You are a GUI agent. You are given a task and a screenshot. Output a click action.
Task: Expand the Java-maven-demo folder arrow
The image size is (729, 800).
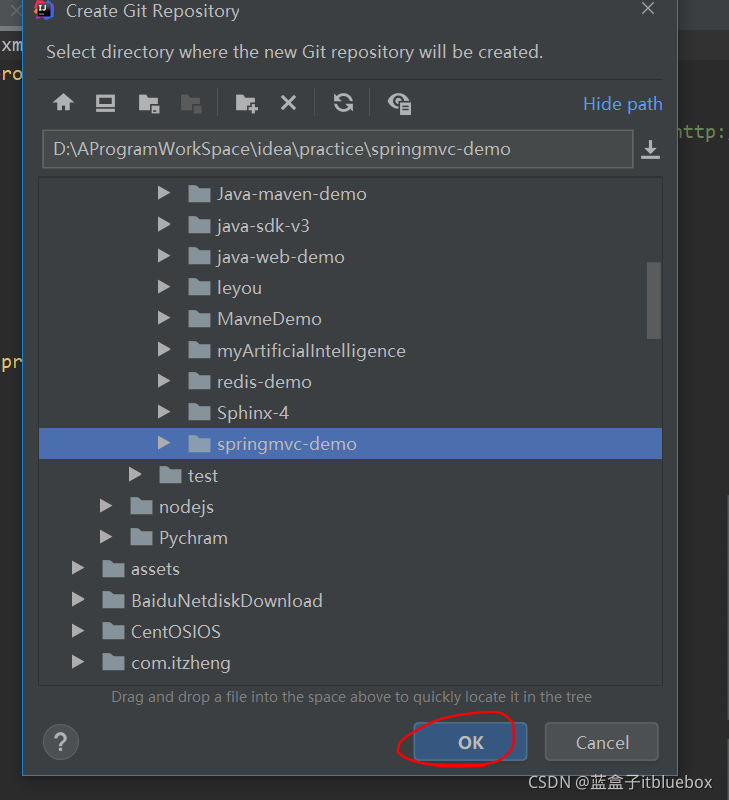tap(163, 193)
